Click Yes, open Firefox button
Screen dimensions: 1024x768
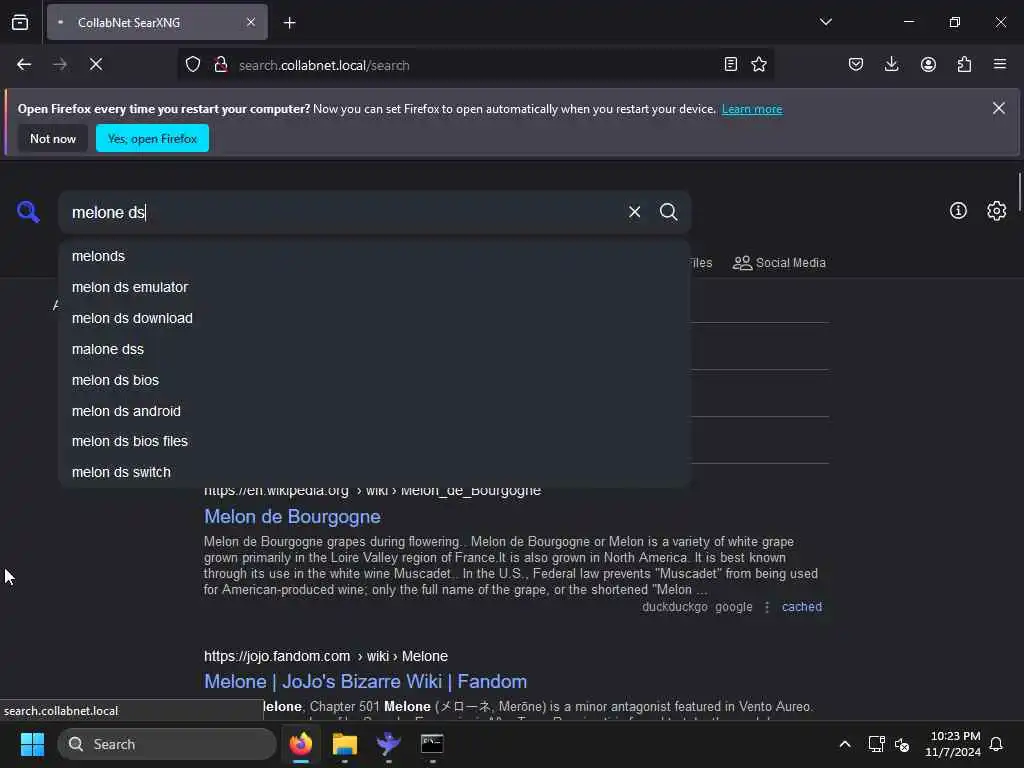pos(152,138)
